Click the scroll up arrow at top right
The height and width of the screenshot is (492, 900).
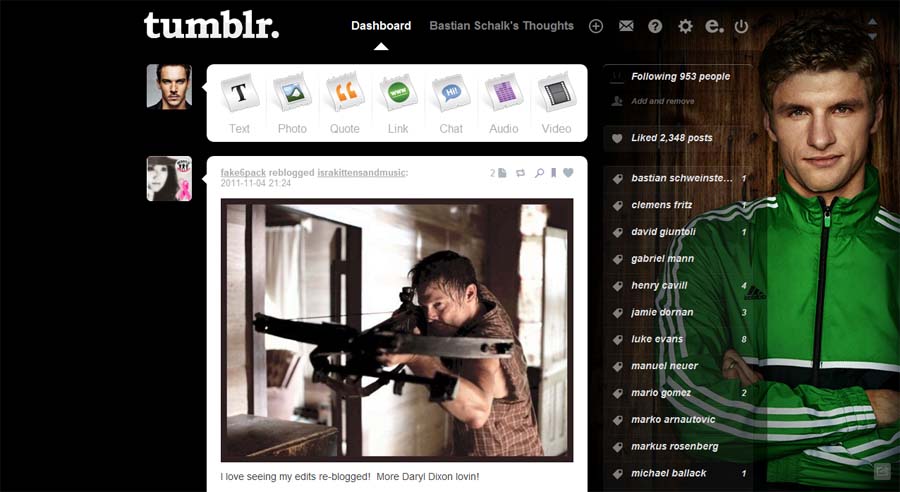(872, 22)
